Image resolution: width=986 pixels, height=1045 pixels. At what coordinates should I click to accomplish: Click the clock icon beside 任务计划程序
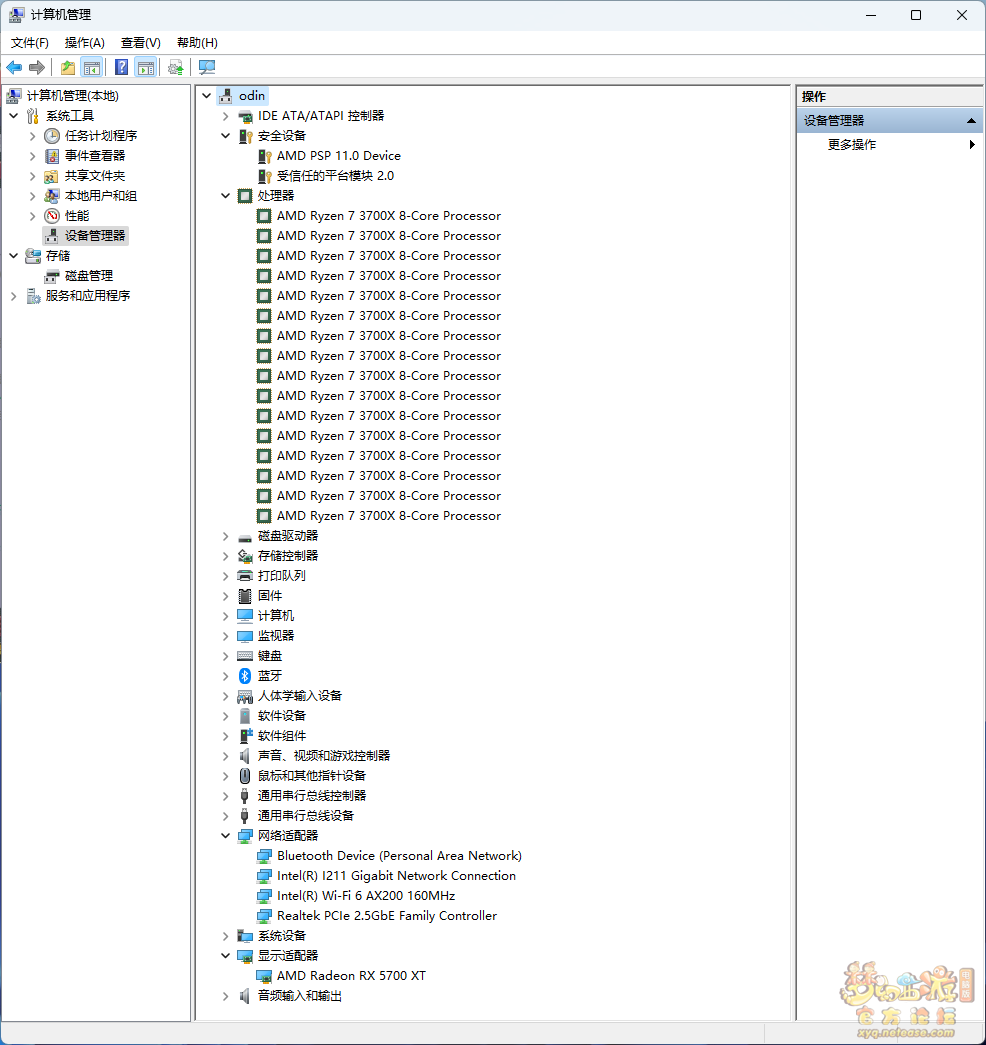[x=52, y=136]
